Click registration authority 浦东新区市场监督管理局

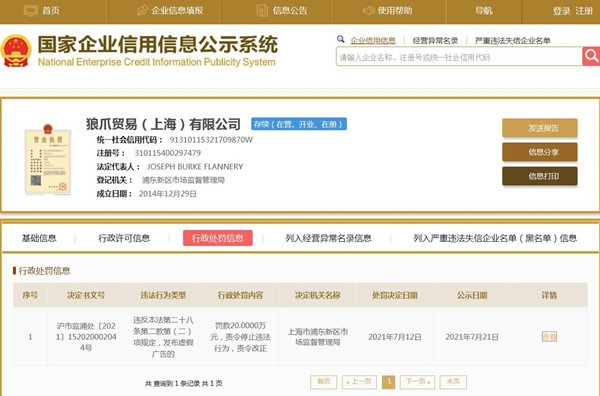[x=183, y=180]
